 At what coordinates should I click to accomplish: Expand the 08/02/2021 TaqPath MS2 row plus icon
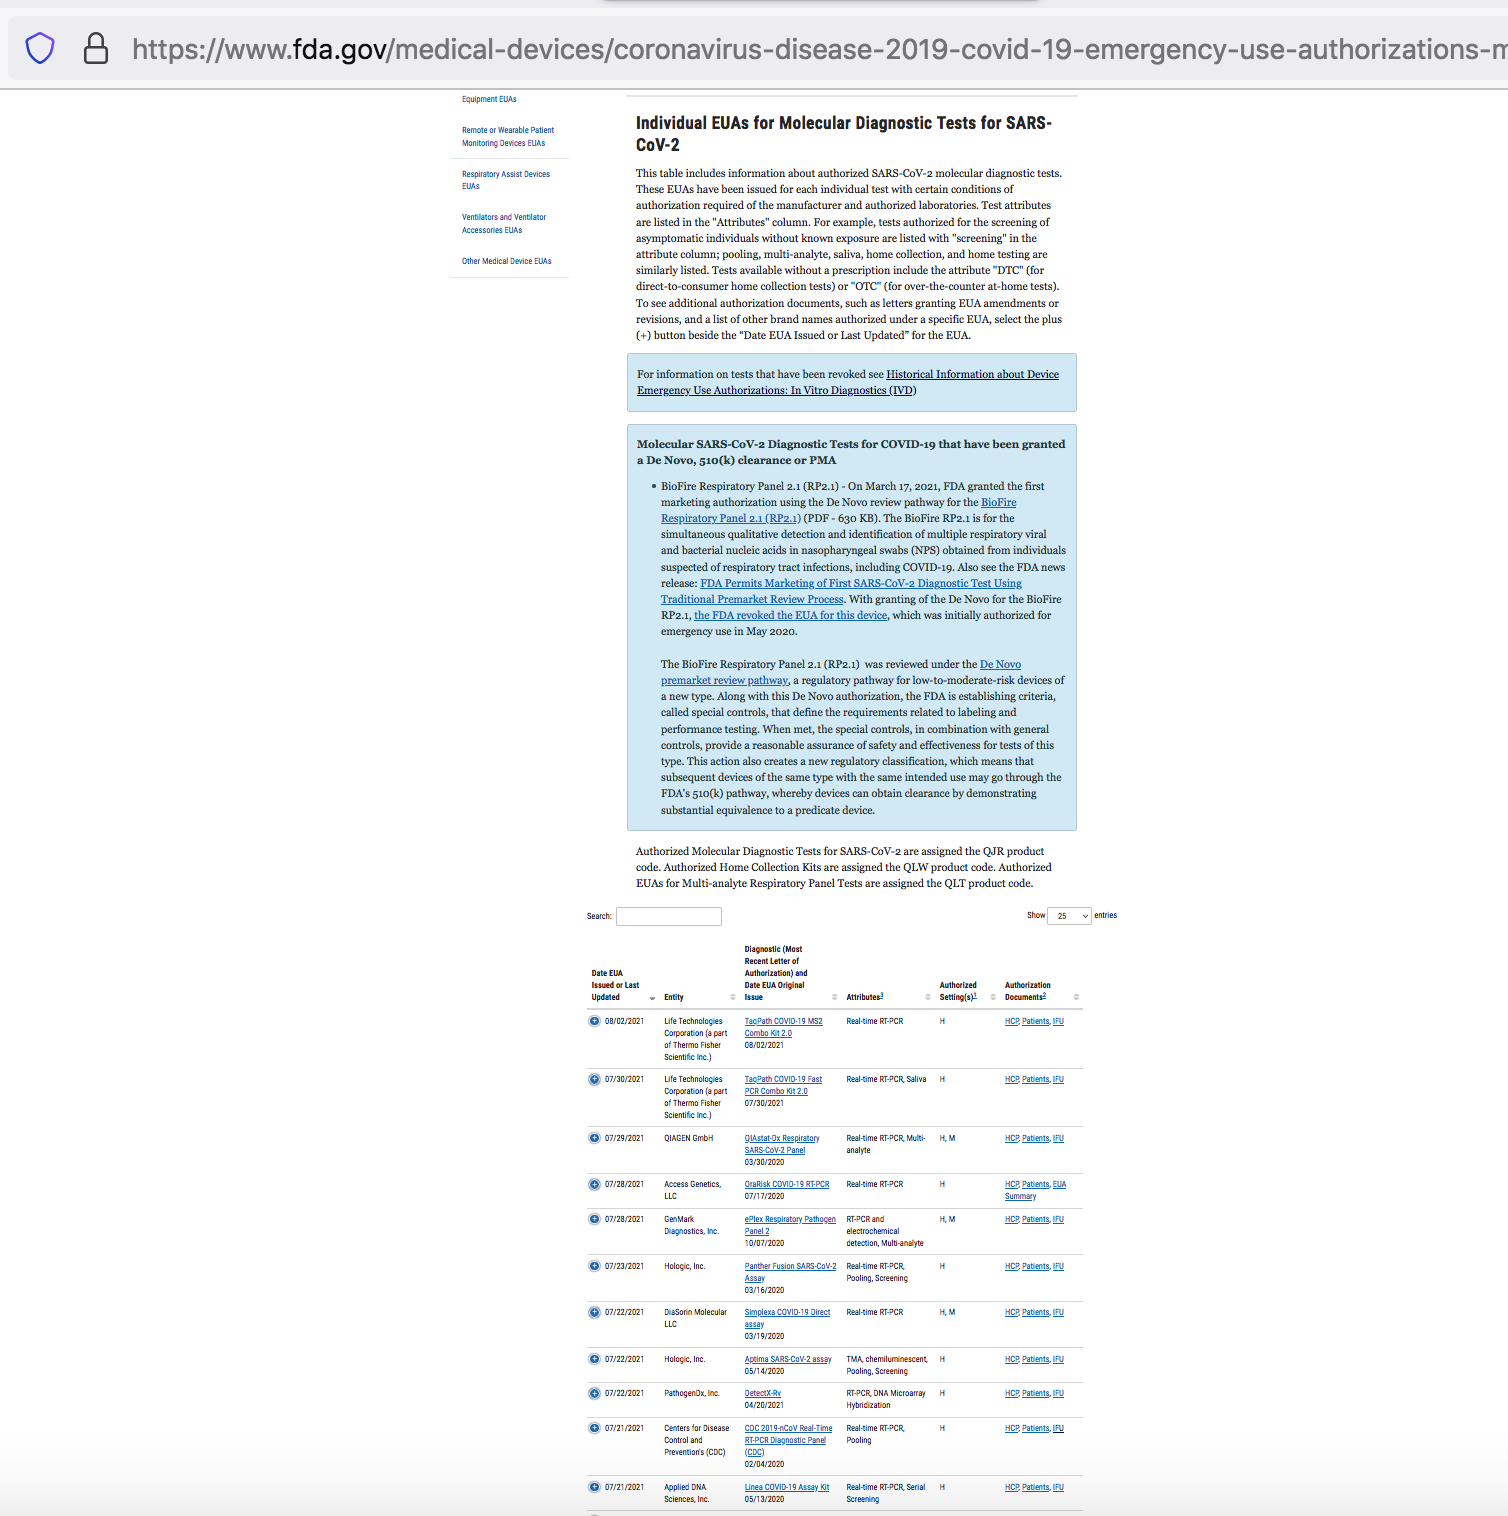point(594,1021)
